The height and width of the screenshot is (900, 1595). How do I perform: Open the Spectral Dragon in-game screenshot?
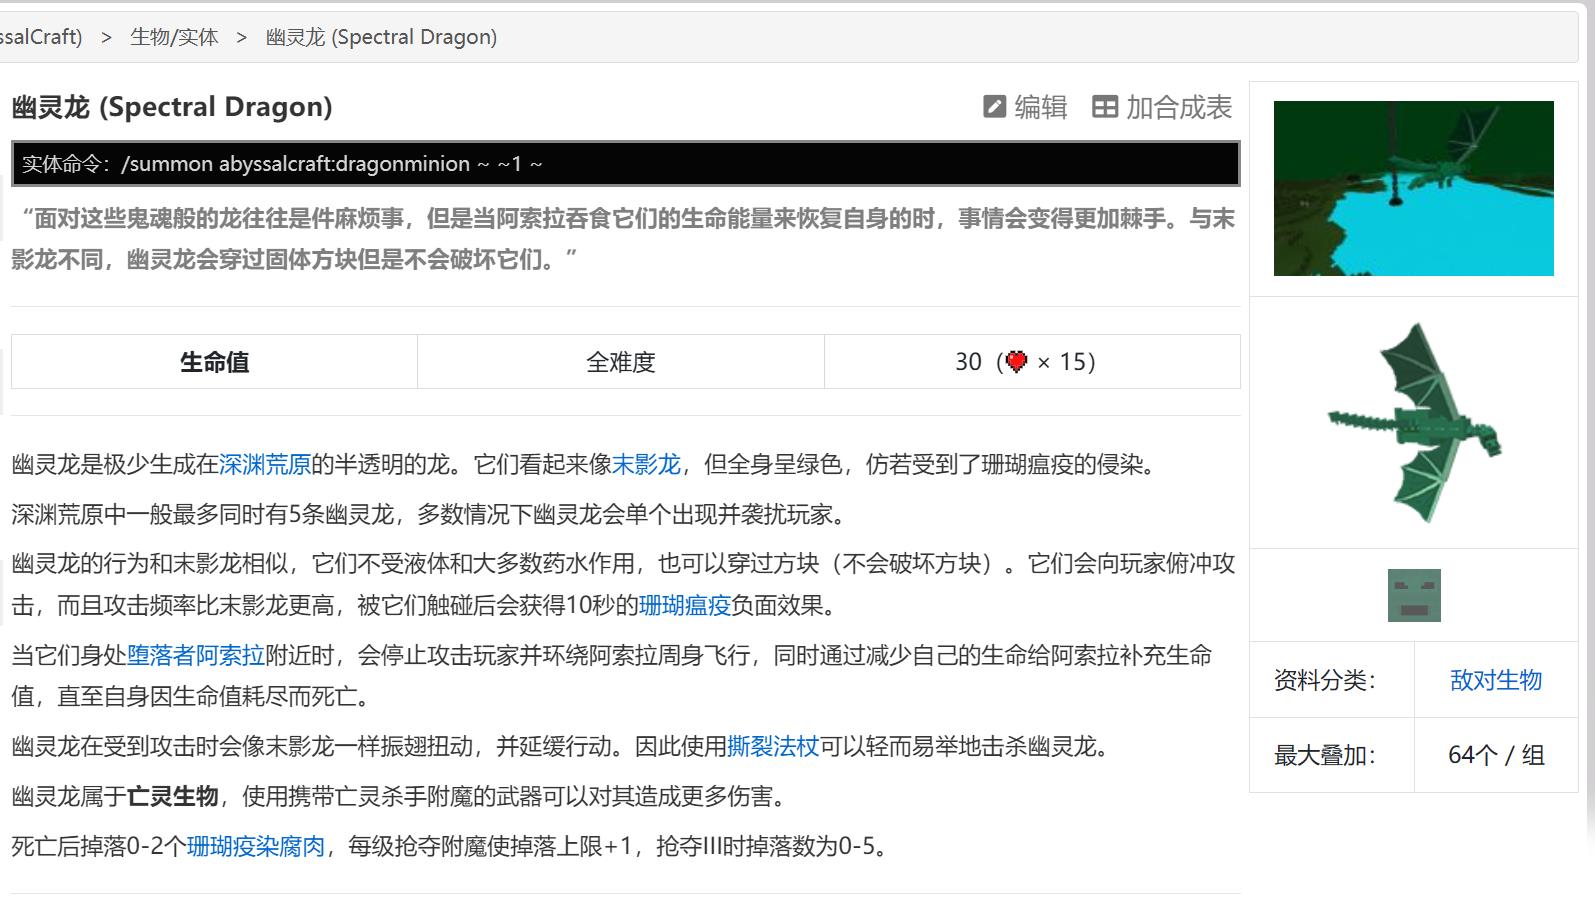1413,188
